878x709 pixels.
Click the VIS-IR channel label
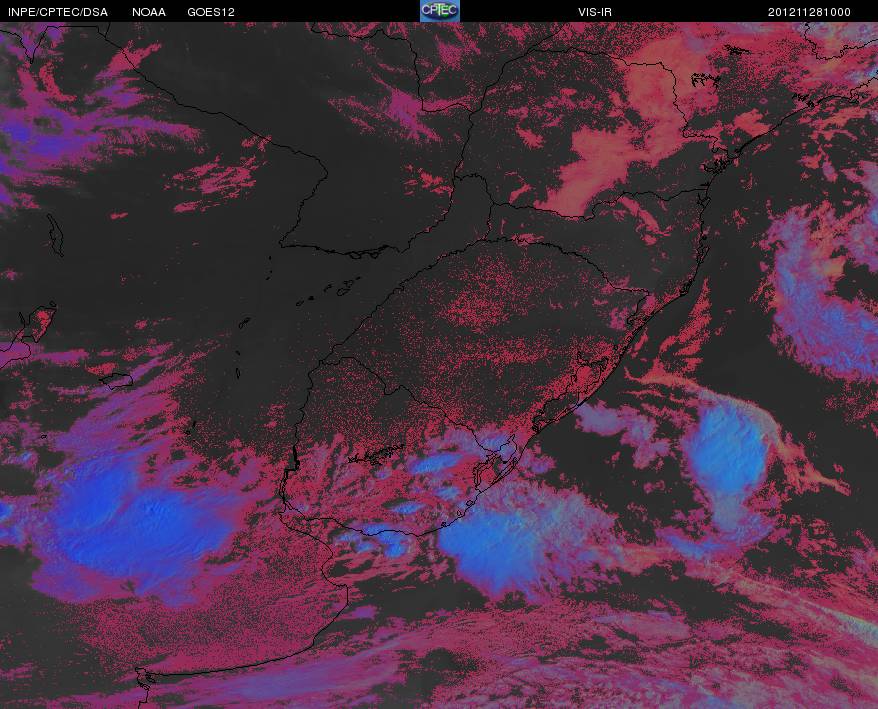click(595, 12)
